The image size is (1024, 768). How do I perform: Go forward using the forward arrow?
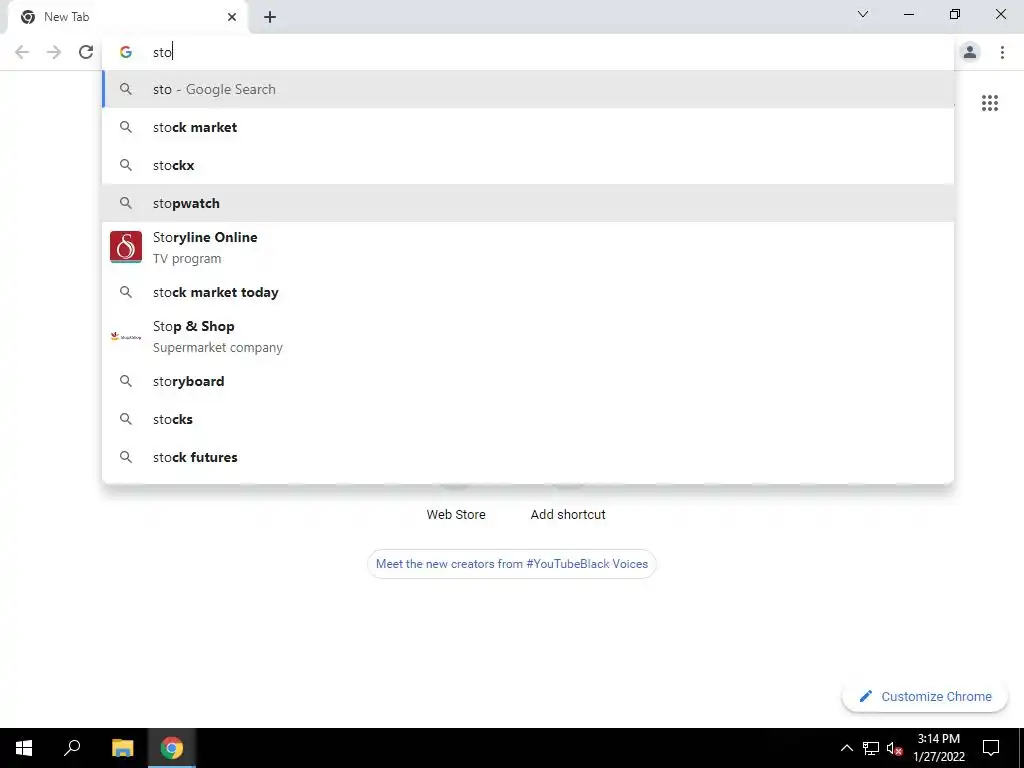(x=54, y=52)
